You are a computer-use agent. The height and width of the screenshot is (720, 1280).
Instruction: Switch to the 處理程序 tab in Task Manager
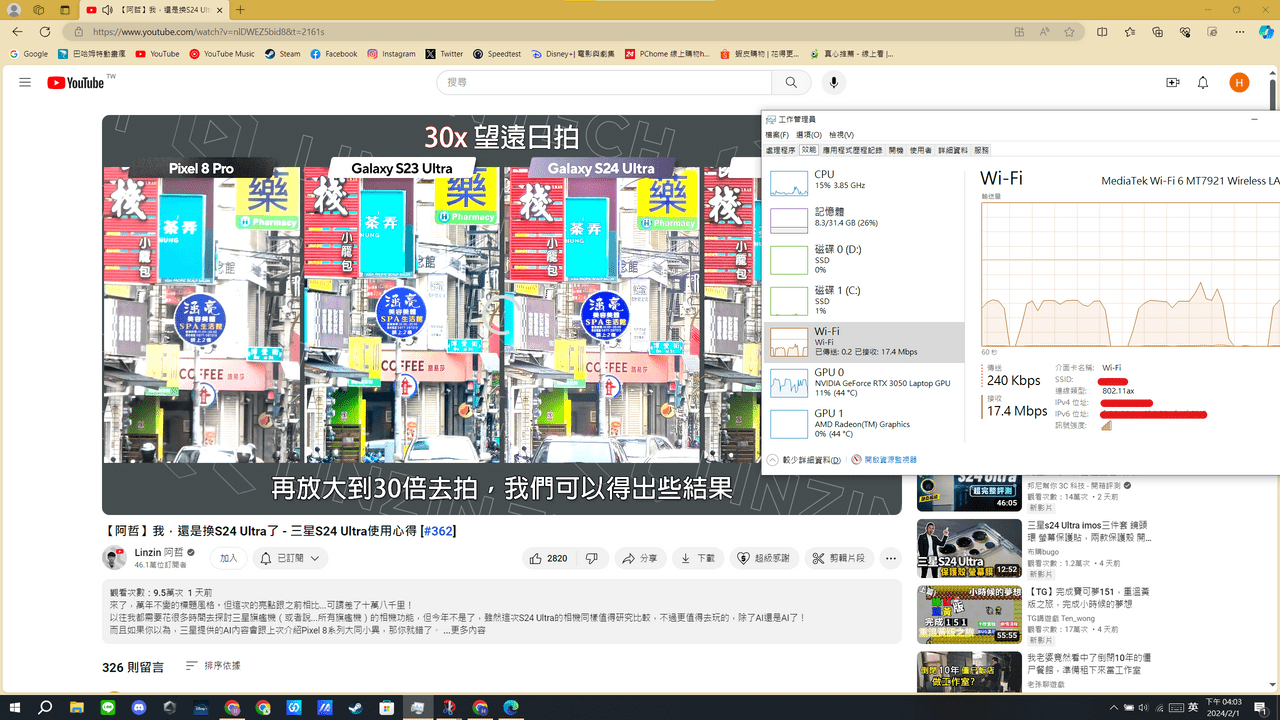(780, 150)
